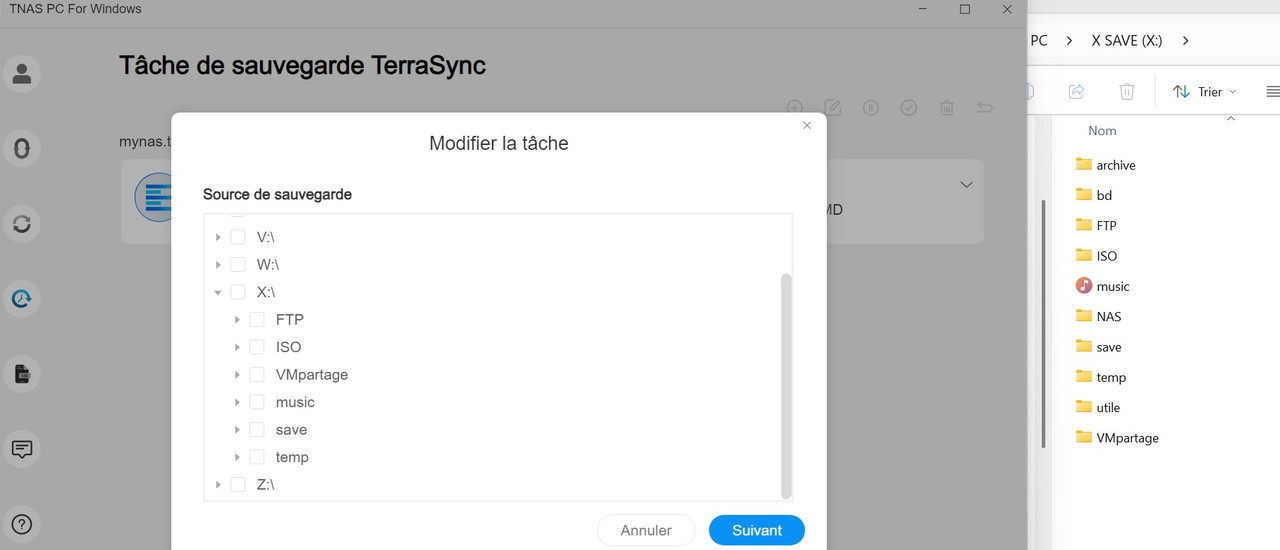1280x550 pixels.
Task: Expand the FTP folder in source tree
Action: pos(237,320)
